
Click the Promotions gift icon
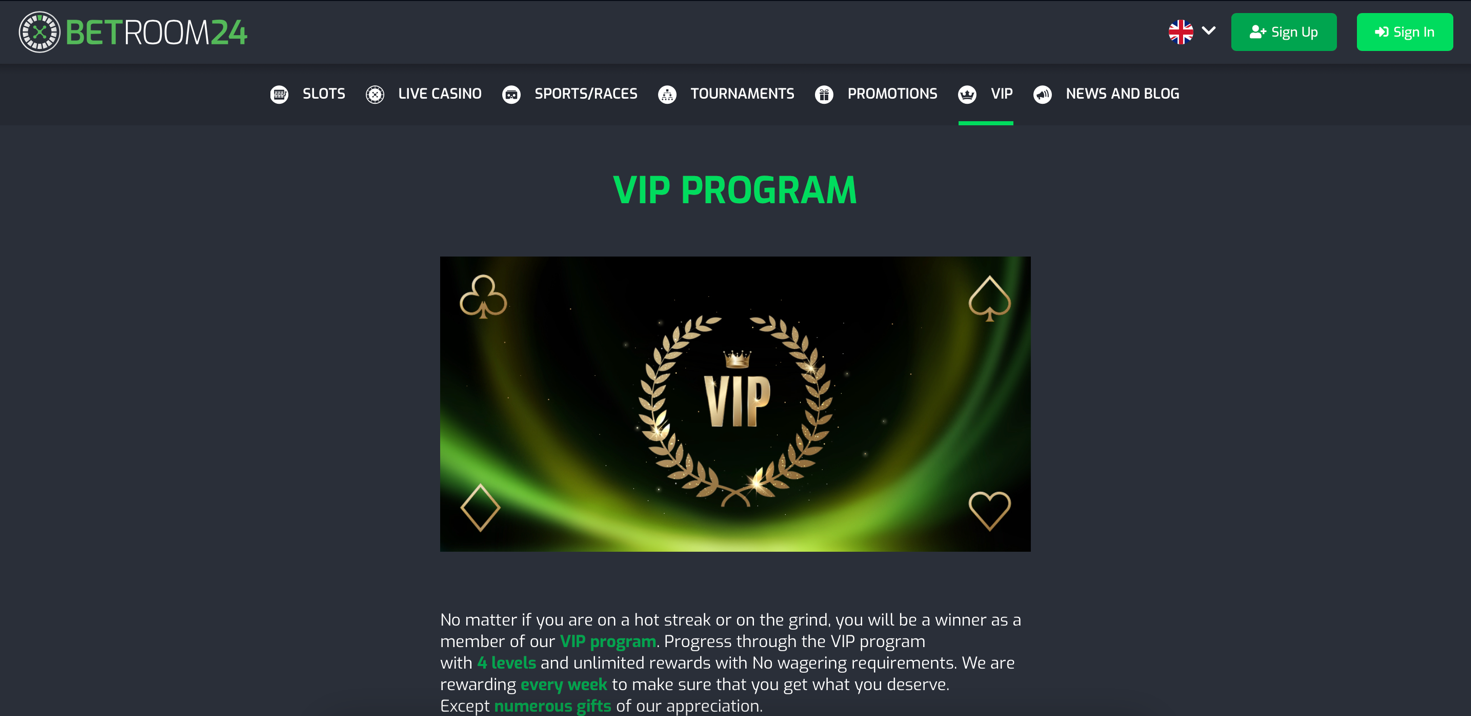click(x=824, y=94)
